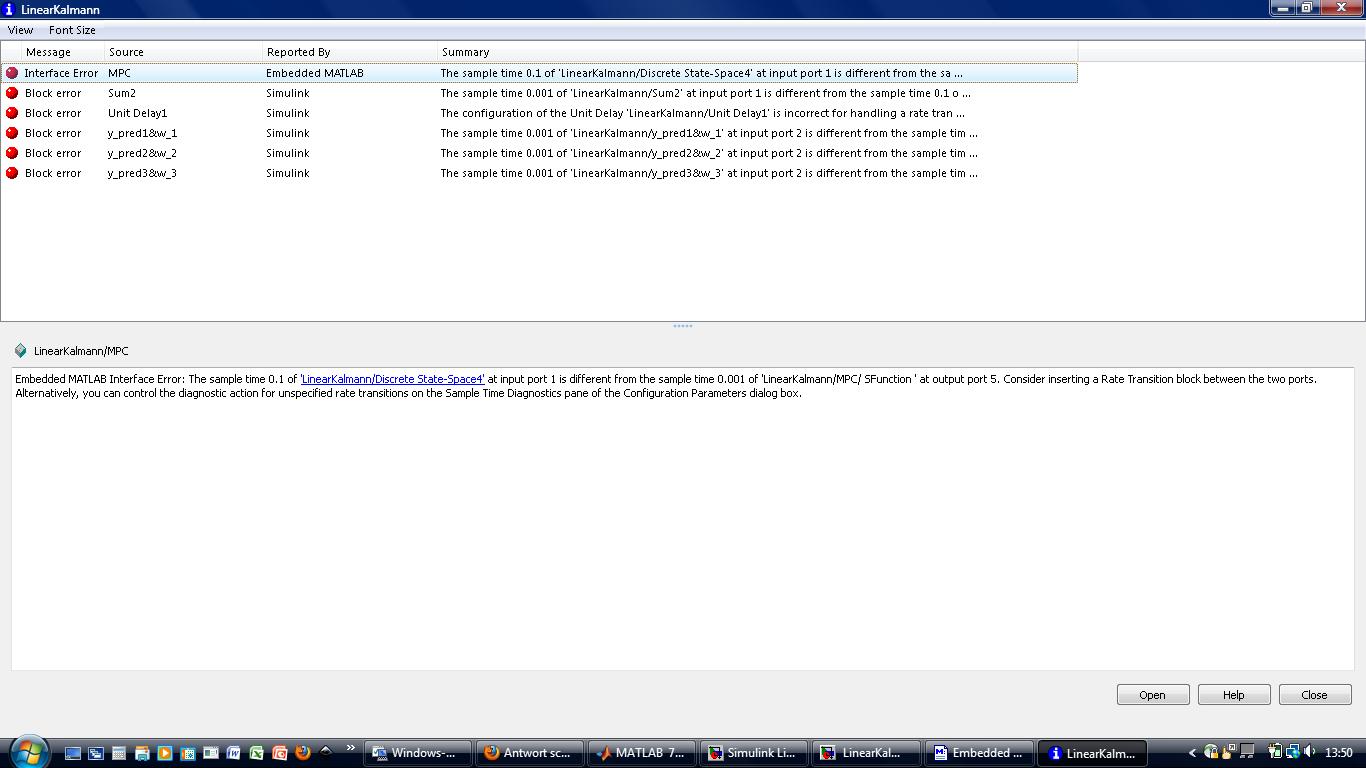
Task: Sort the list by the Source column header
Action: (126, 52)
